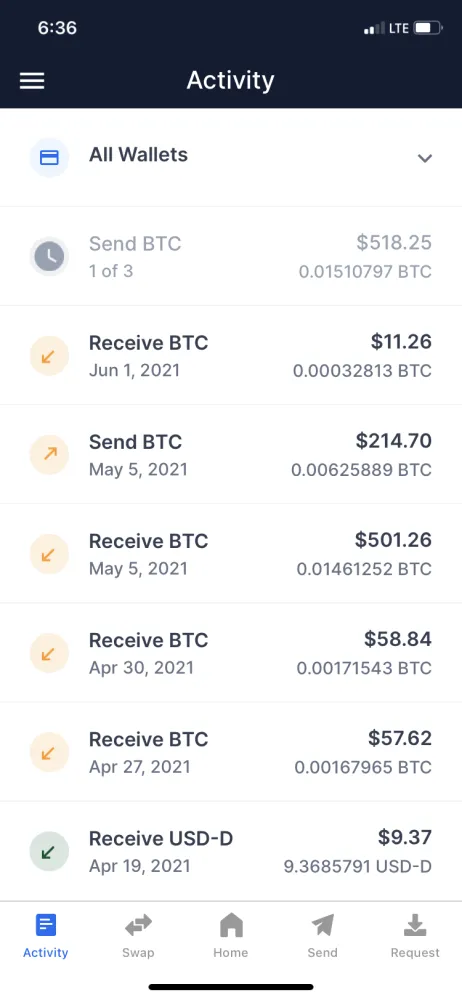Go to the Home tab
The image size is (462, 1000).
[230, 935]
